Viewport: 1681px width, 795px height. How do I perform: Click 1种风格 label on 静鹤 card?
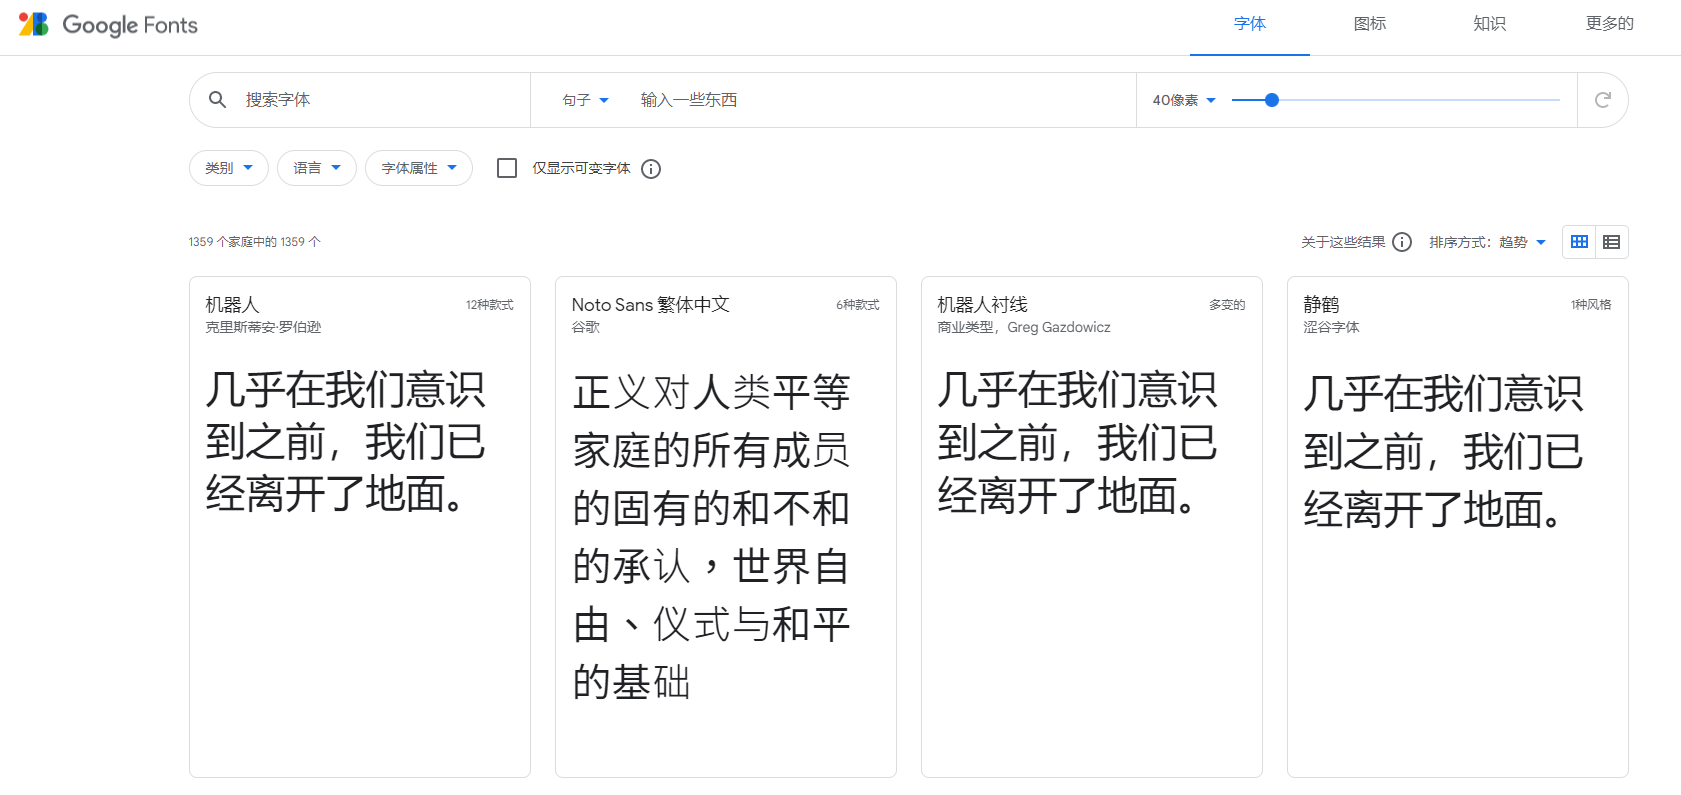tap(1591, 305)
